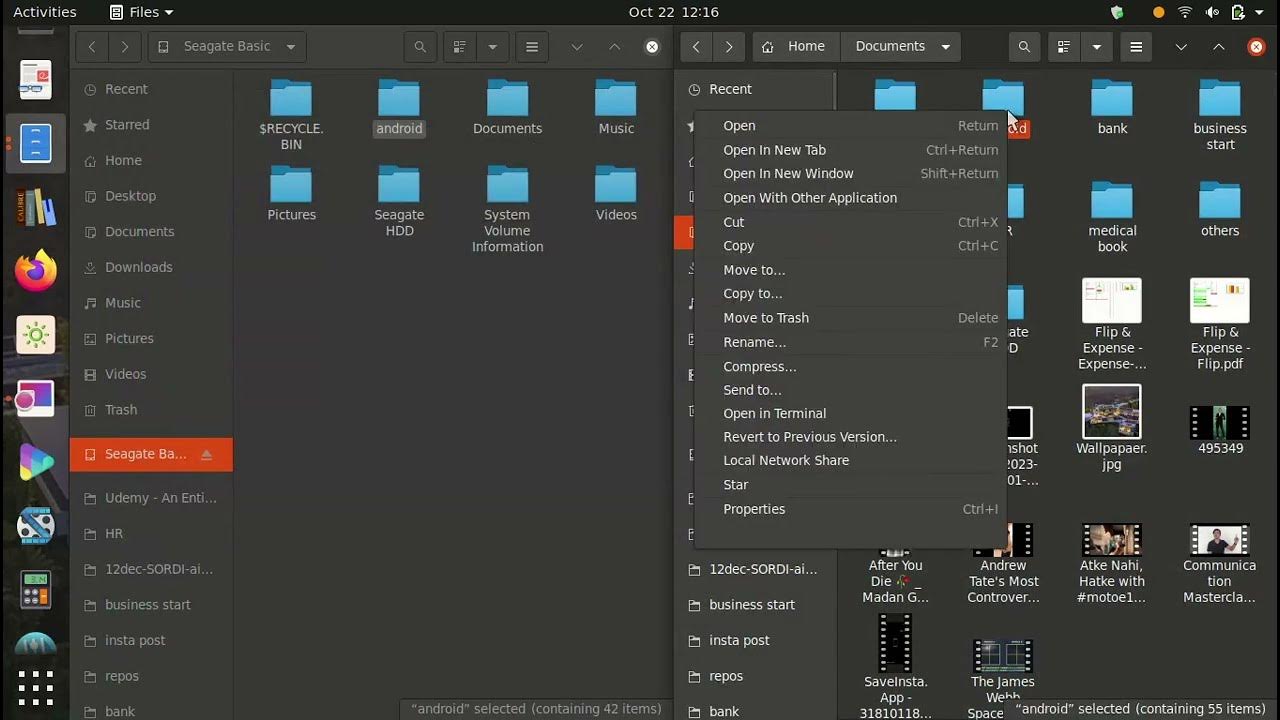Open view options dropdown in Documents window

tap(1096, 46)
